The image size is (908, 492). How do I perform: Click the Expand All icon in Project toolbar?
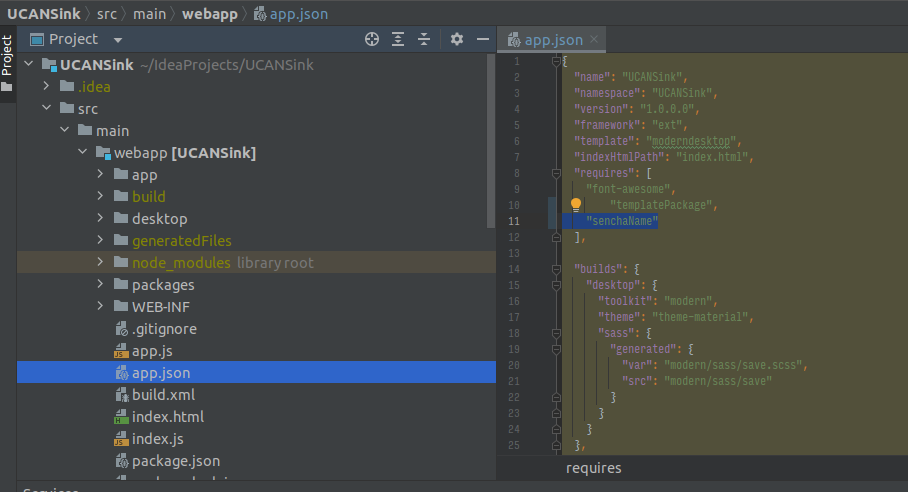click(x=398, y=39)
